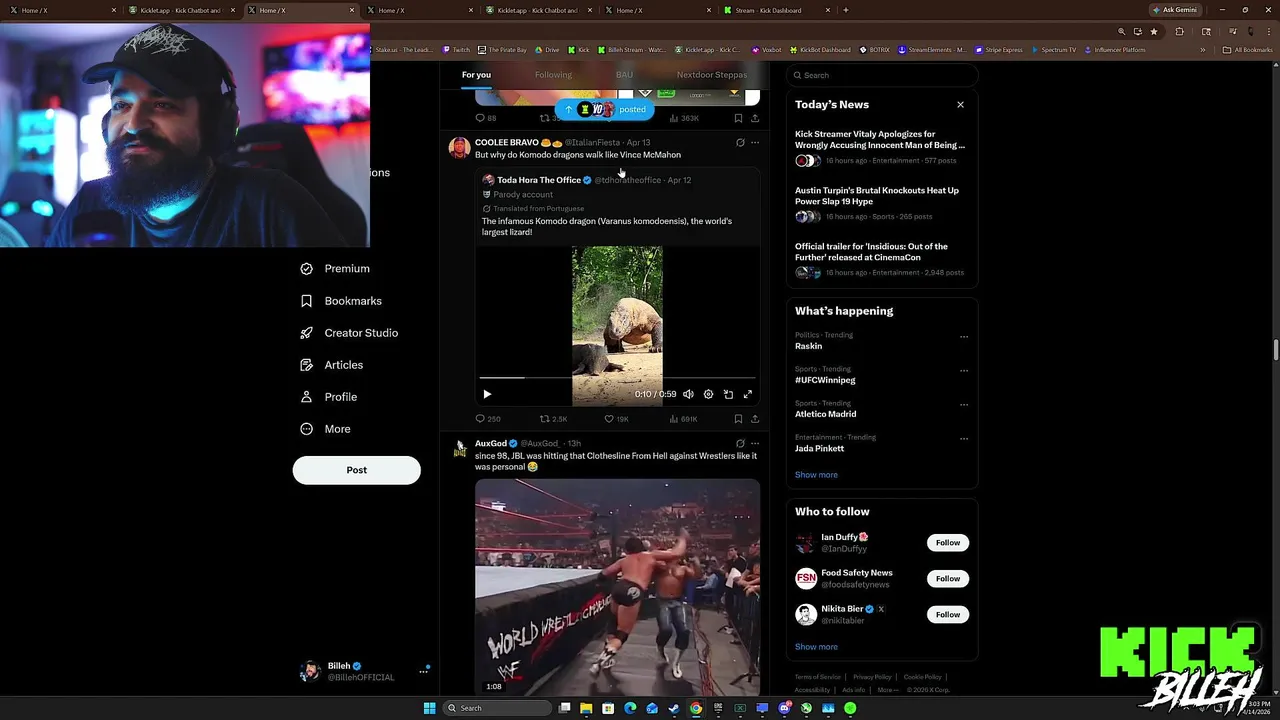1280x720 pixels.
Task: Share the top post with 88 replies
Action: pos(755,118)
